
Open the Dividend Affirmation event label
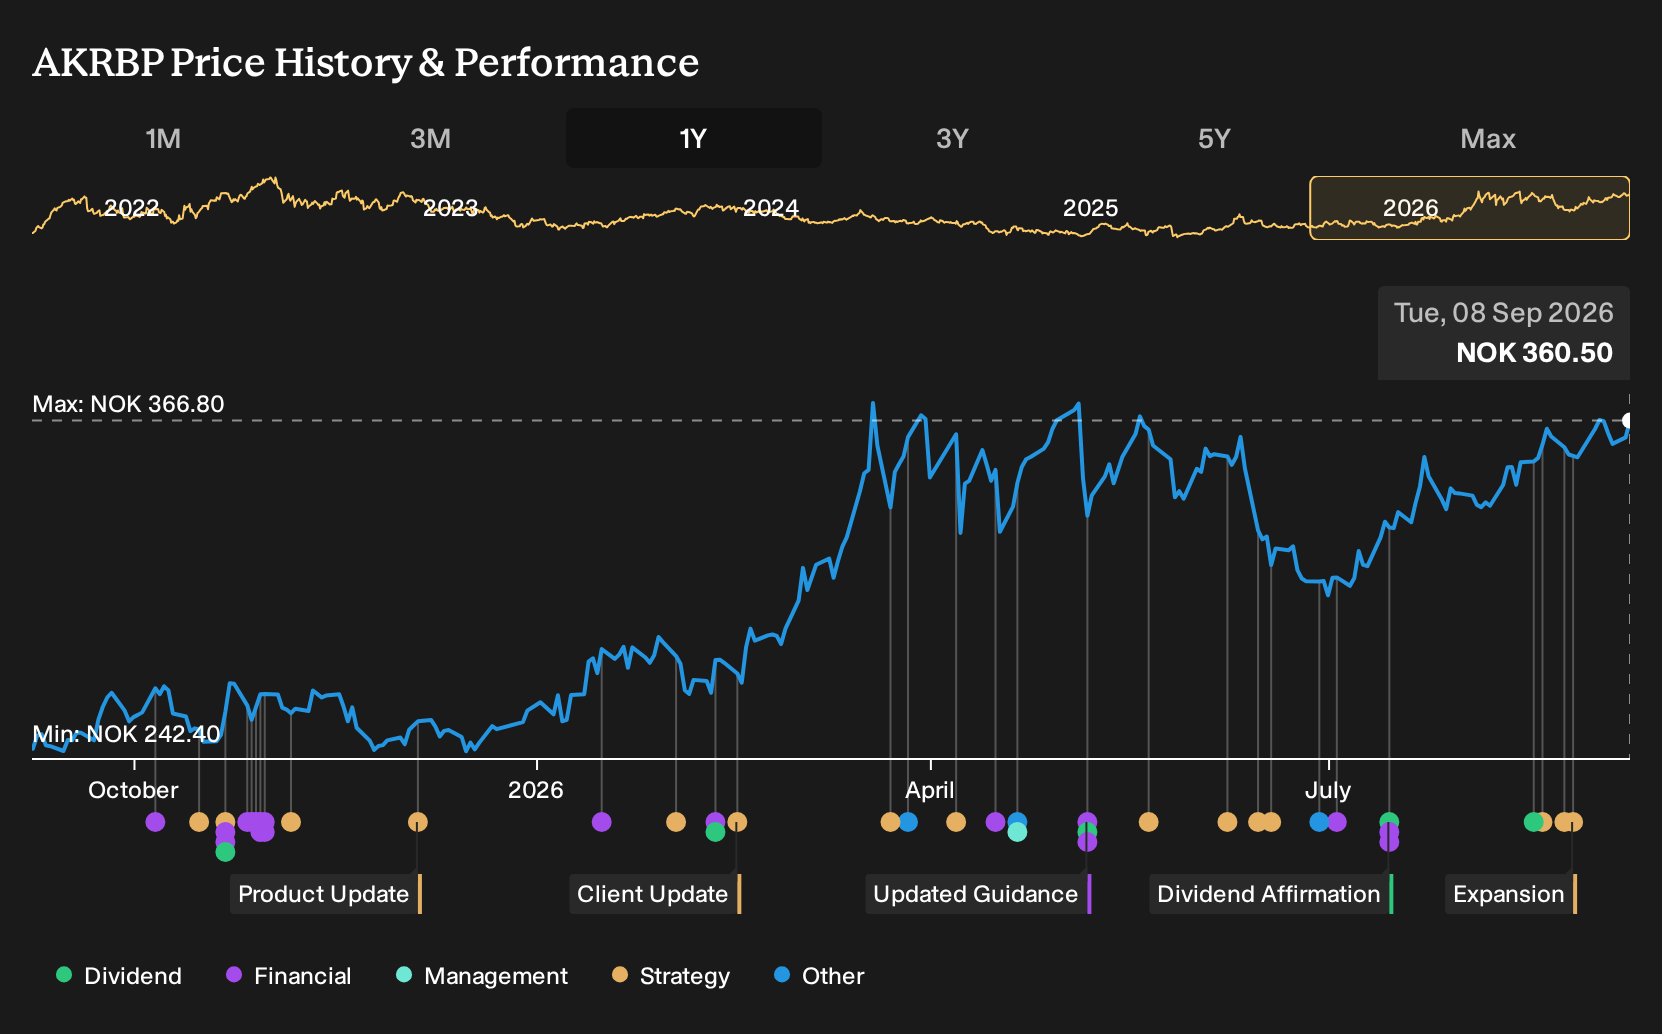coord(1271,894)
